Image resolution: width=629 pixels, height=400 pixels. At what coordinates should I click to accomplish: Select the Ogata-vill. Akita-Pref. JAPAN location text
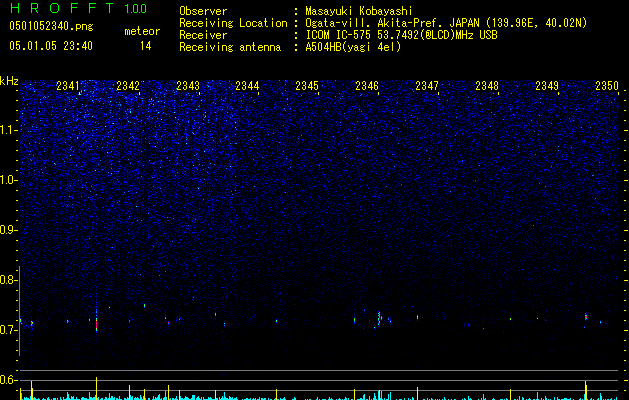click(446, 23)
